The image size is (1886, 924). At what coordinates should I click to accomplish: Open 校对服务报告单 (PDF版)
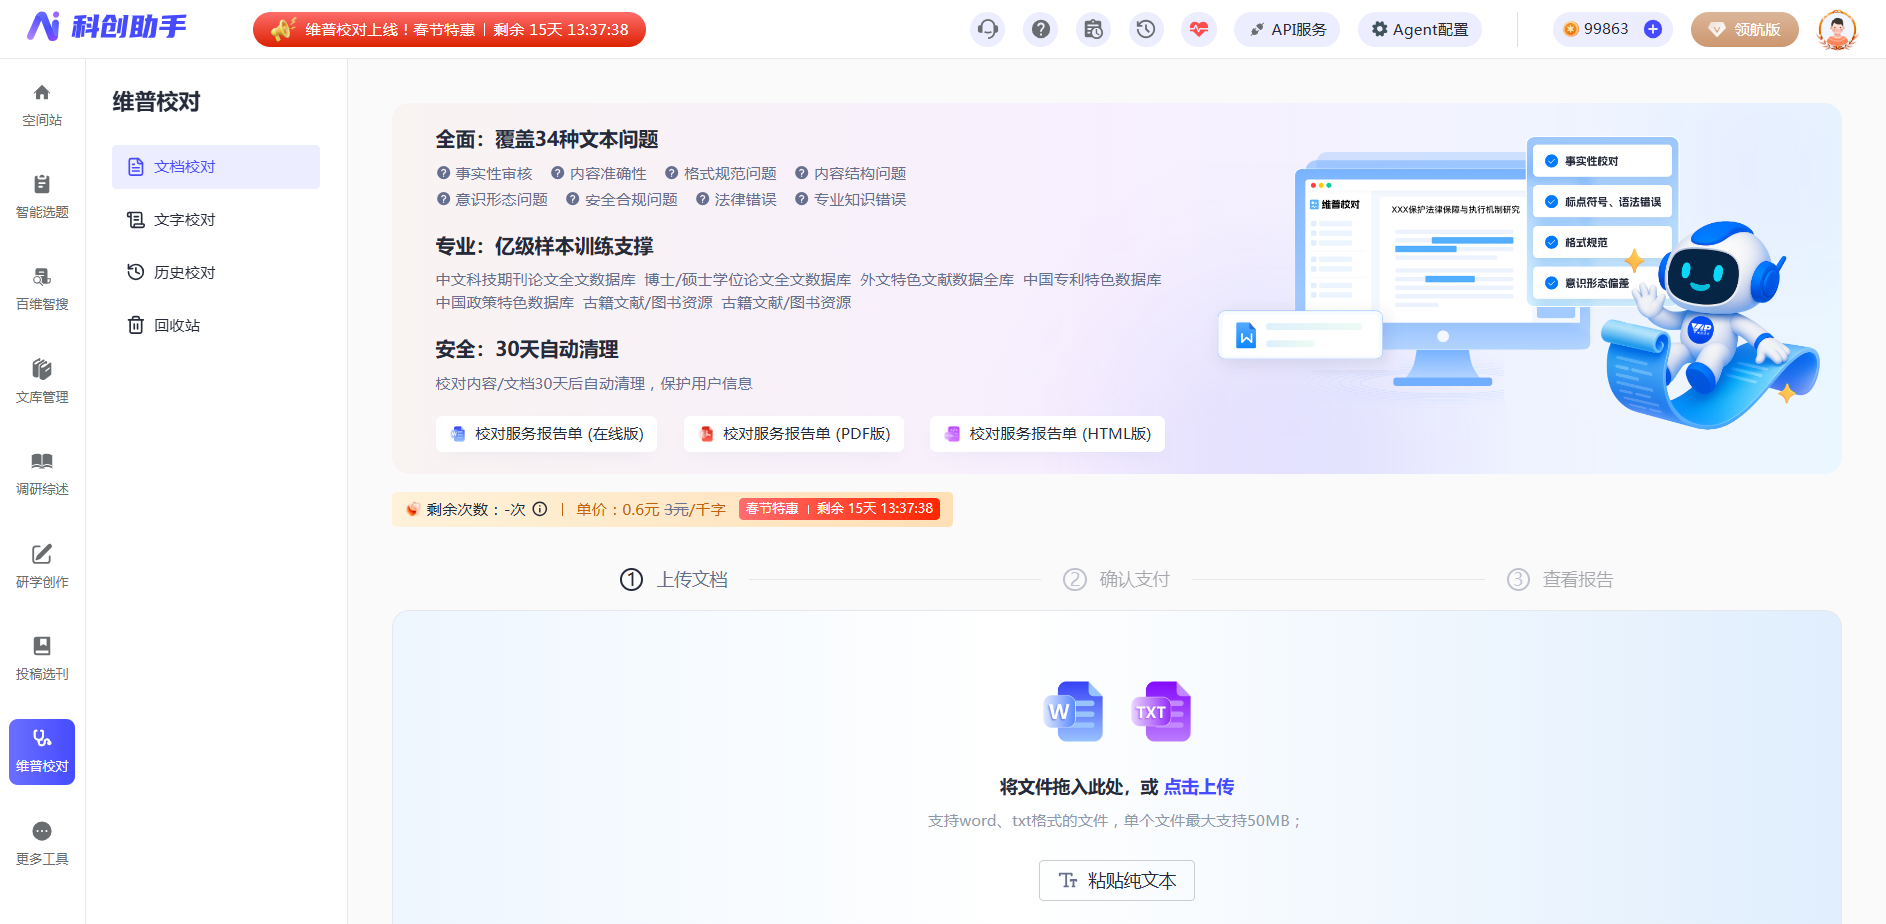coord(793,434)
